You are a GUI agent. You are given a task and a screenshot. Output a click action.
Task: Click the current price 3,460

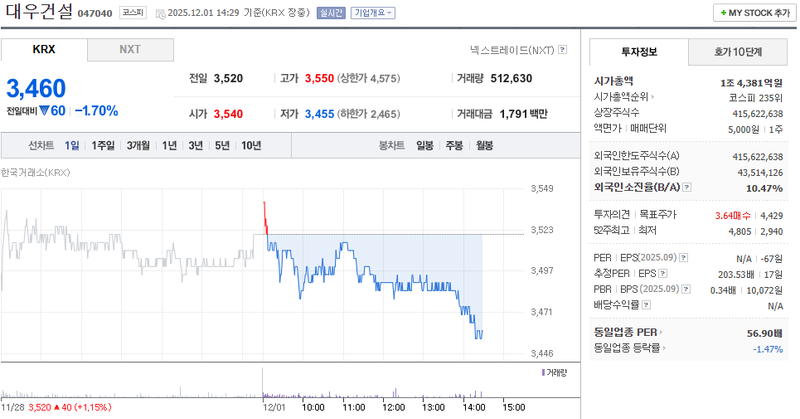[x=36, y=88]
